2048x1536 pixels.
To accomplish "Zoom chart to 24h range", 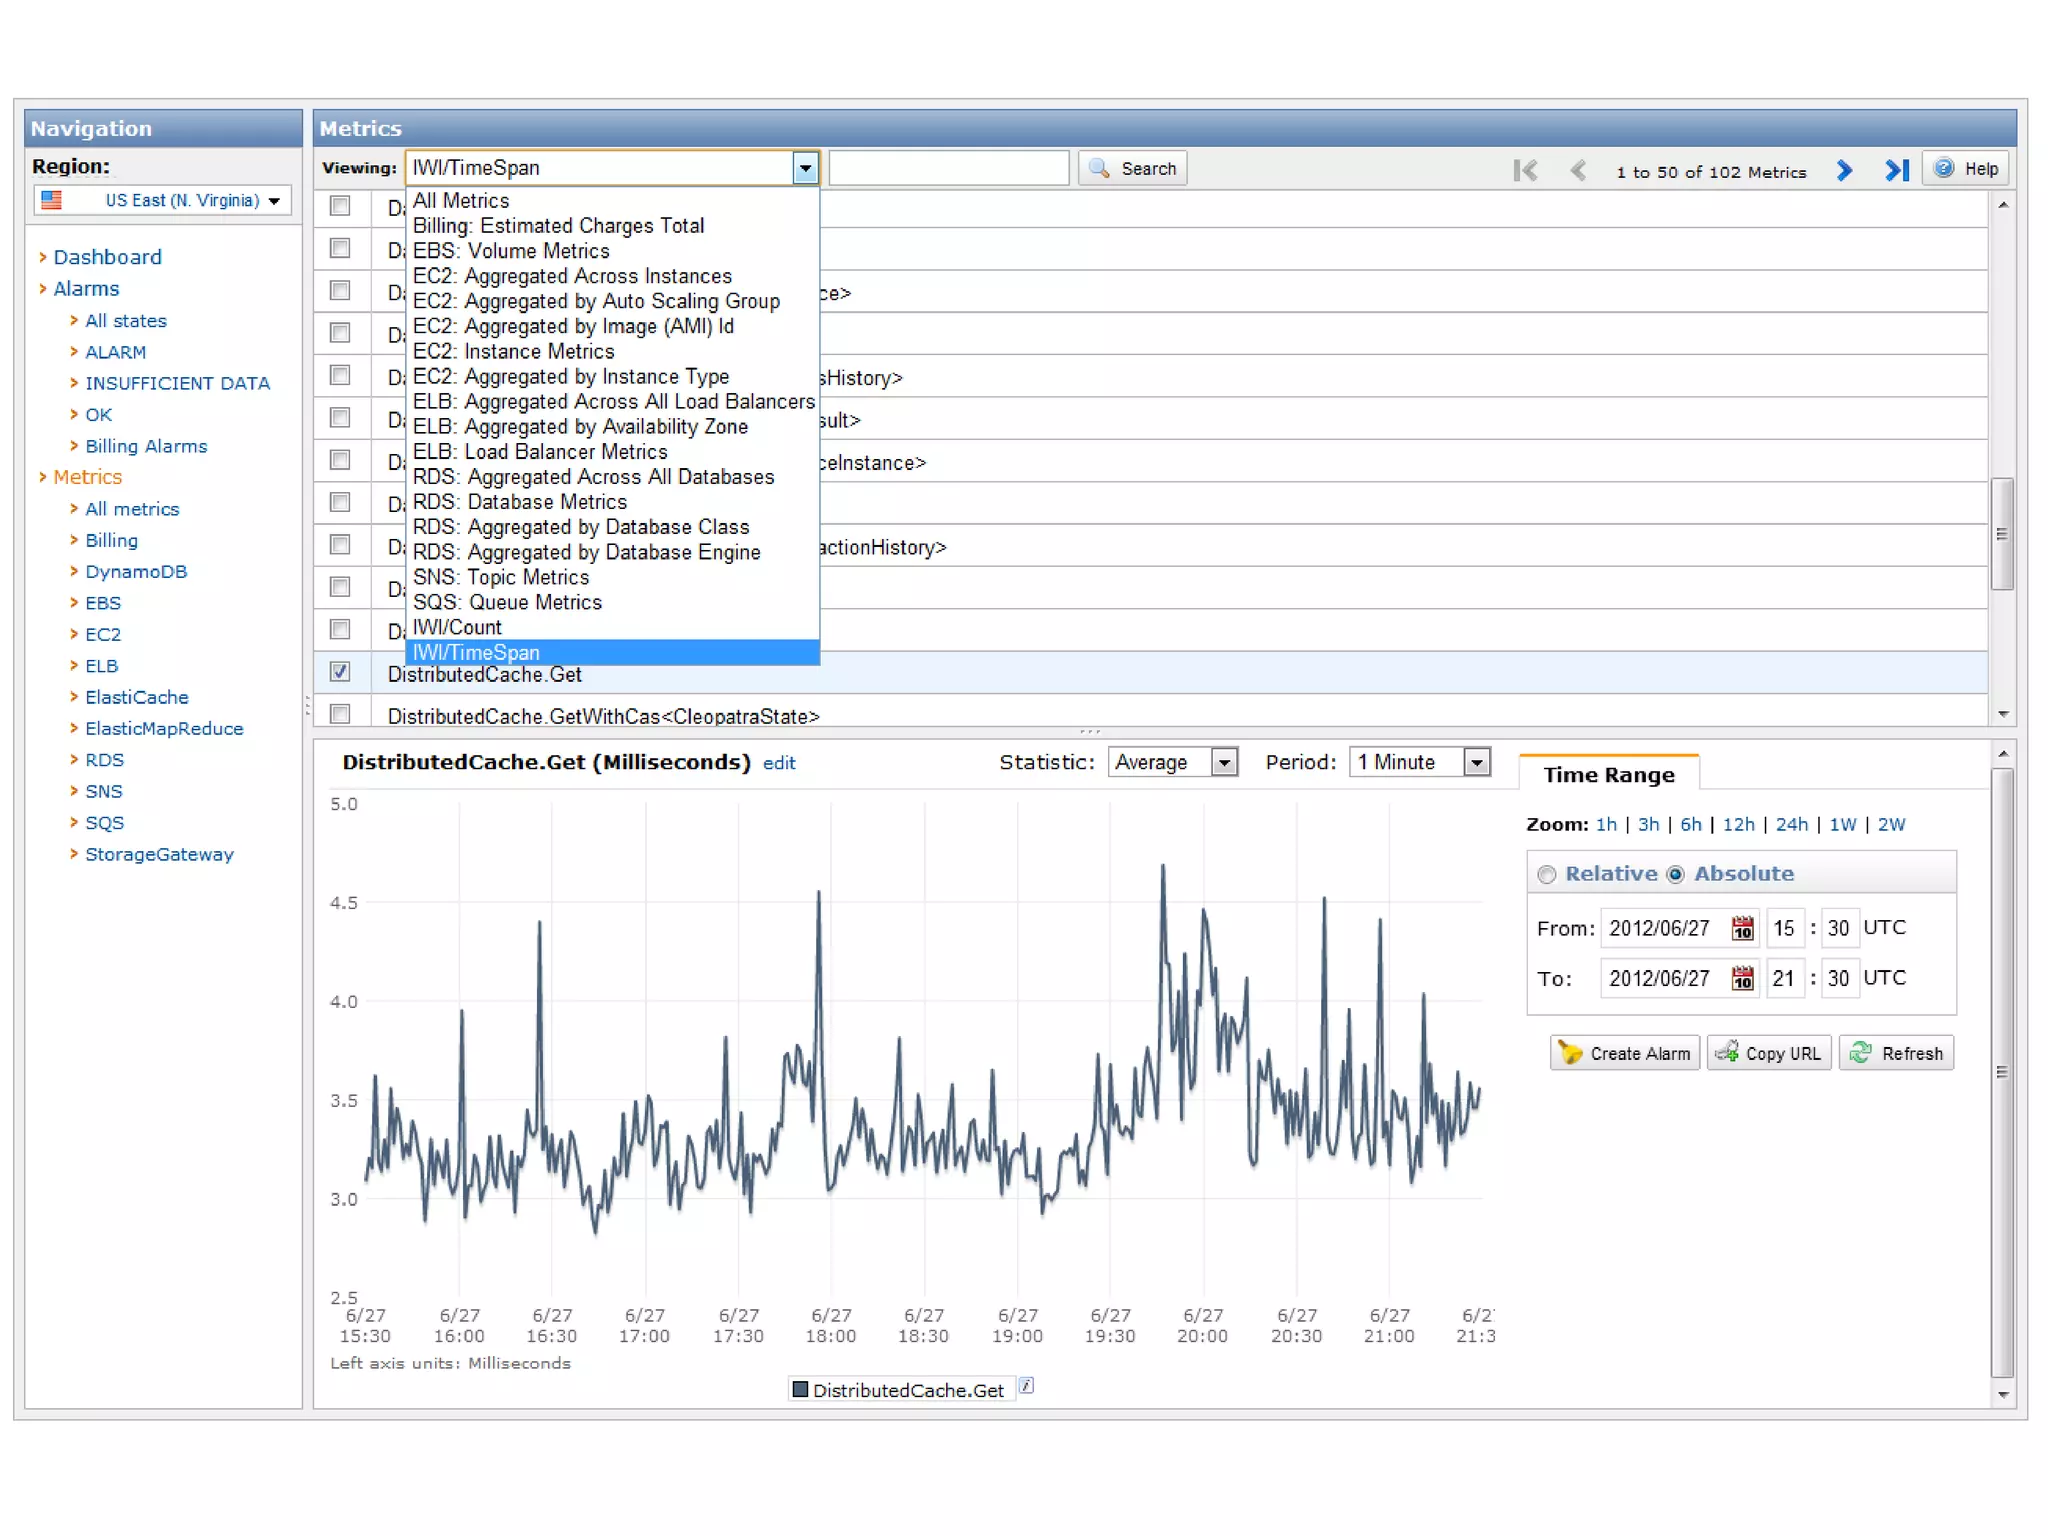I will point(1791,824).
